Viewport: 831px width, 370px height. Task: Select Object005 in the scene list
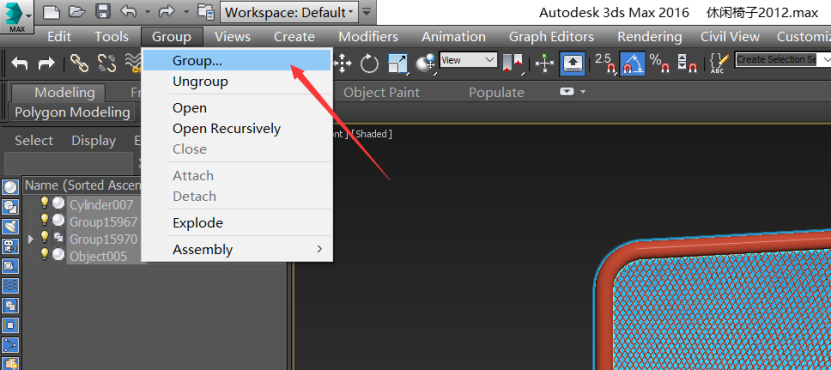tap(98, 257)
